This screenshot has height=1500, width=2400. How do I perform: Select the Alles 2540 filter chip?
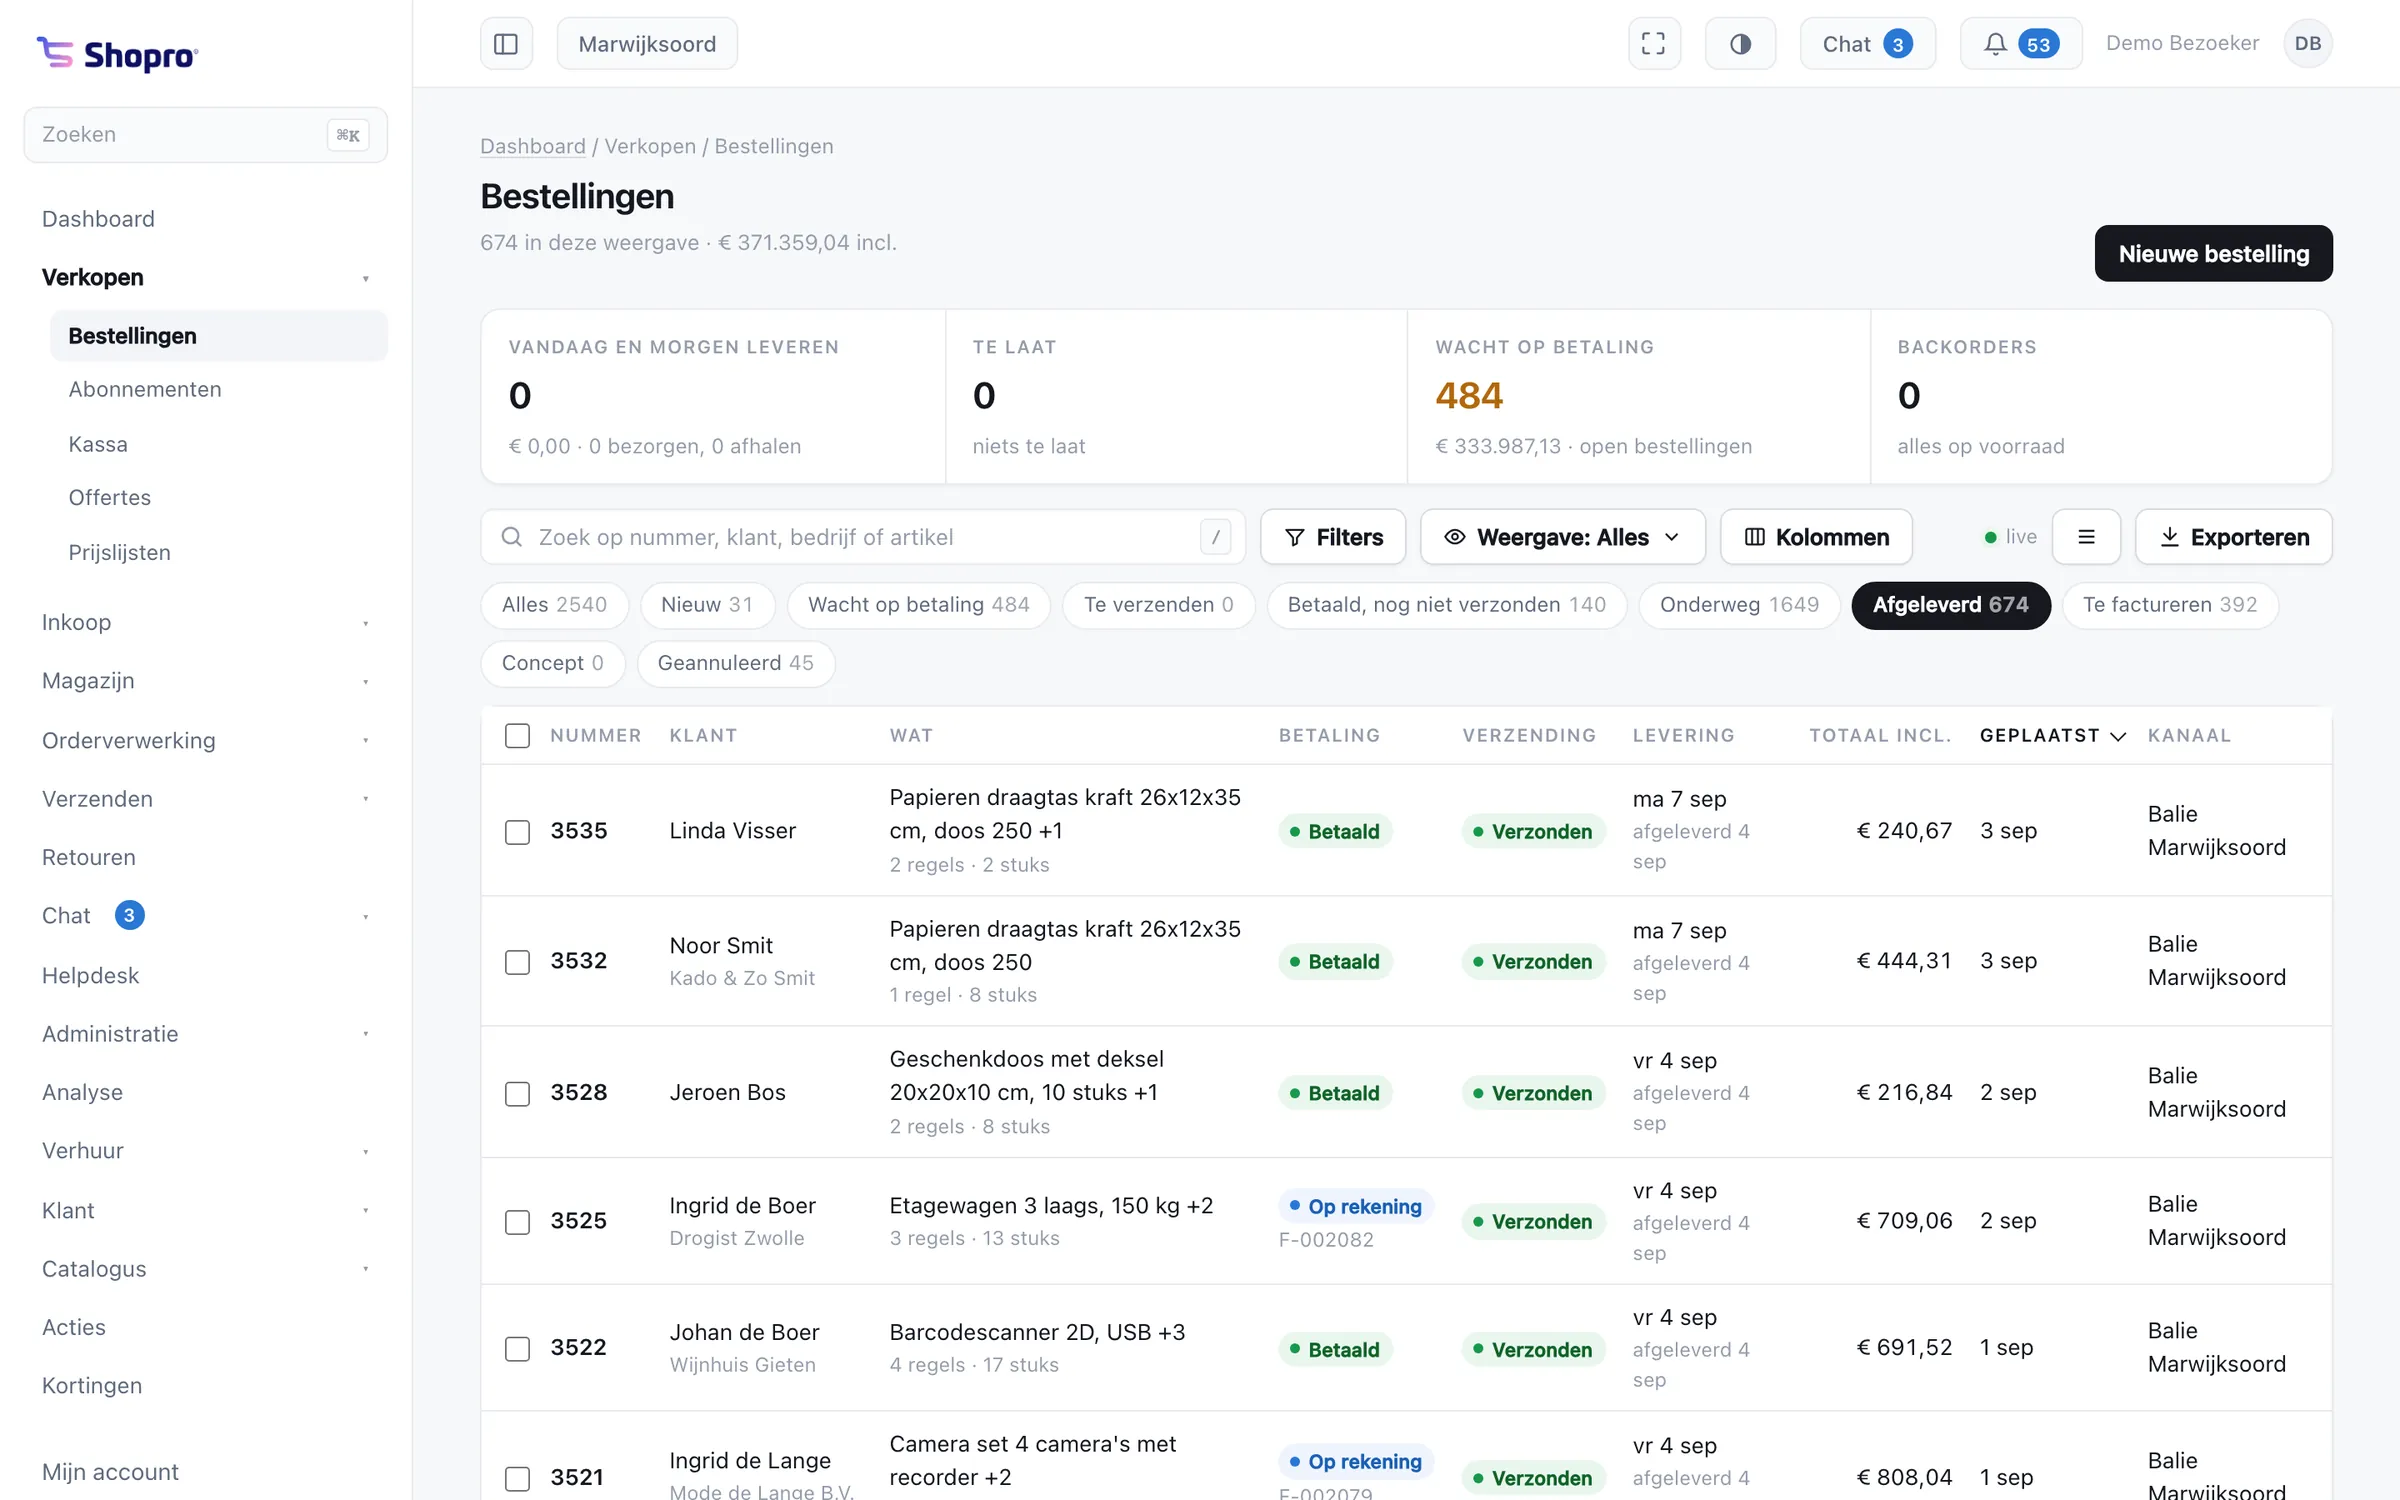point(555,605)
